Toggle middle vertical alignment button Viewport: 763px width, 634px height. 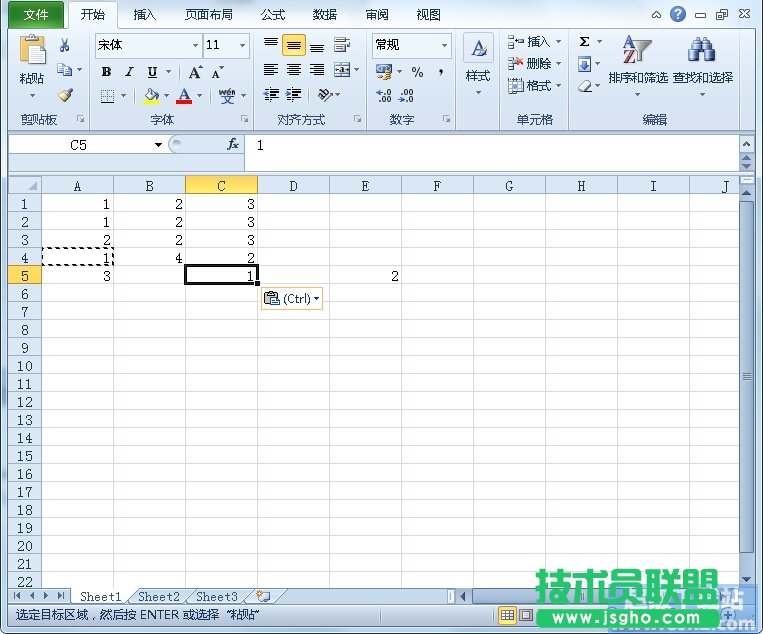click(293, 46)
